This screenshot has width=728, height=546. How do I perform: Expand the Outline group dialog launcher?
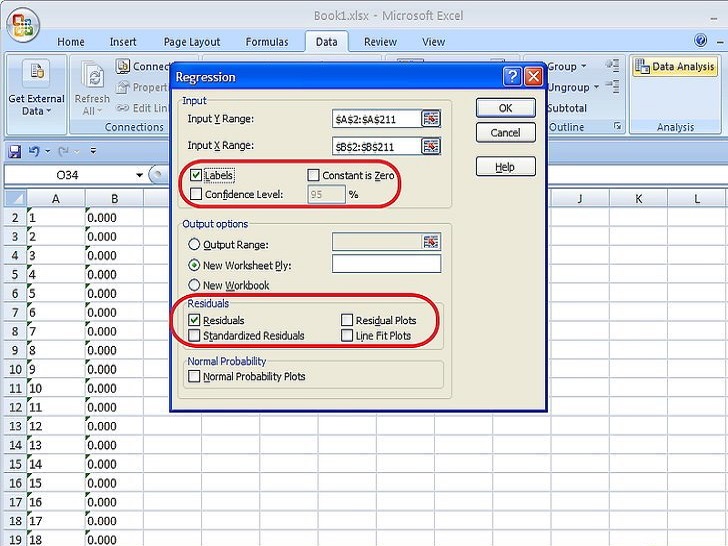[x=618, y=126]
